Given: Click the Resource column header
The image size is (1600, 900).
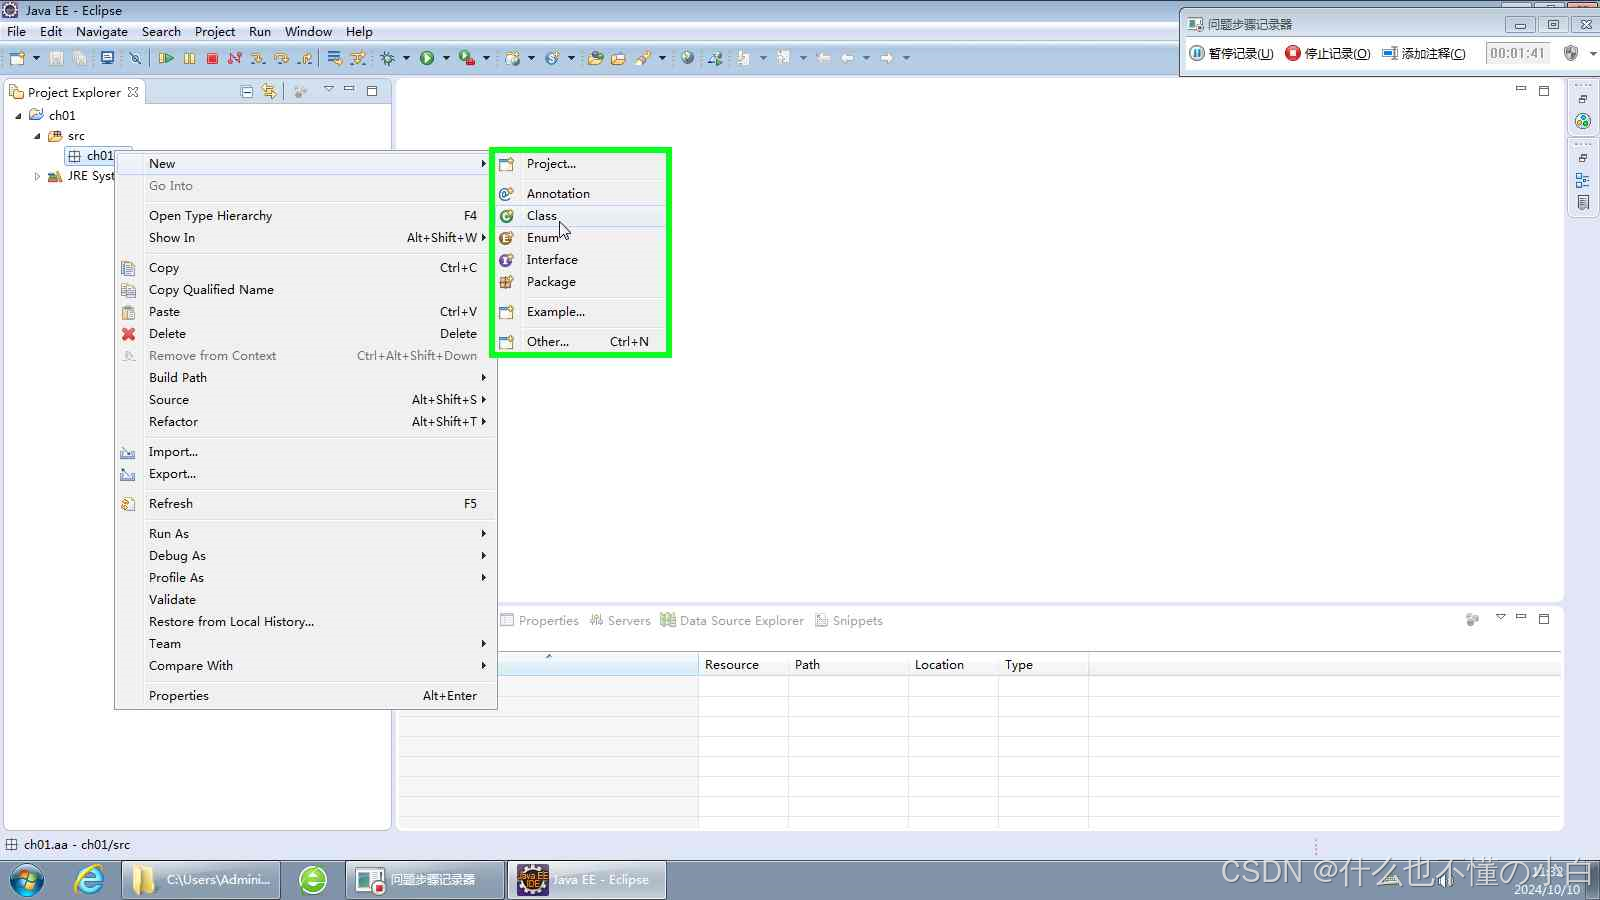Looking at the screenshot, I should [x=743, y=665].
